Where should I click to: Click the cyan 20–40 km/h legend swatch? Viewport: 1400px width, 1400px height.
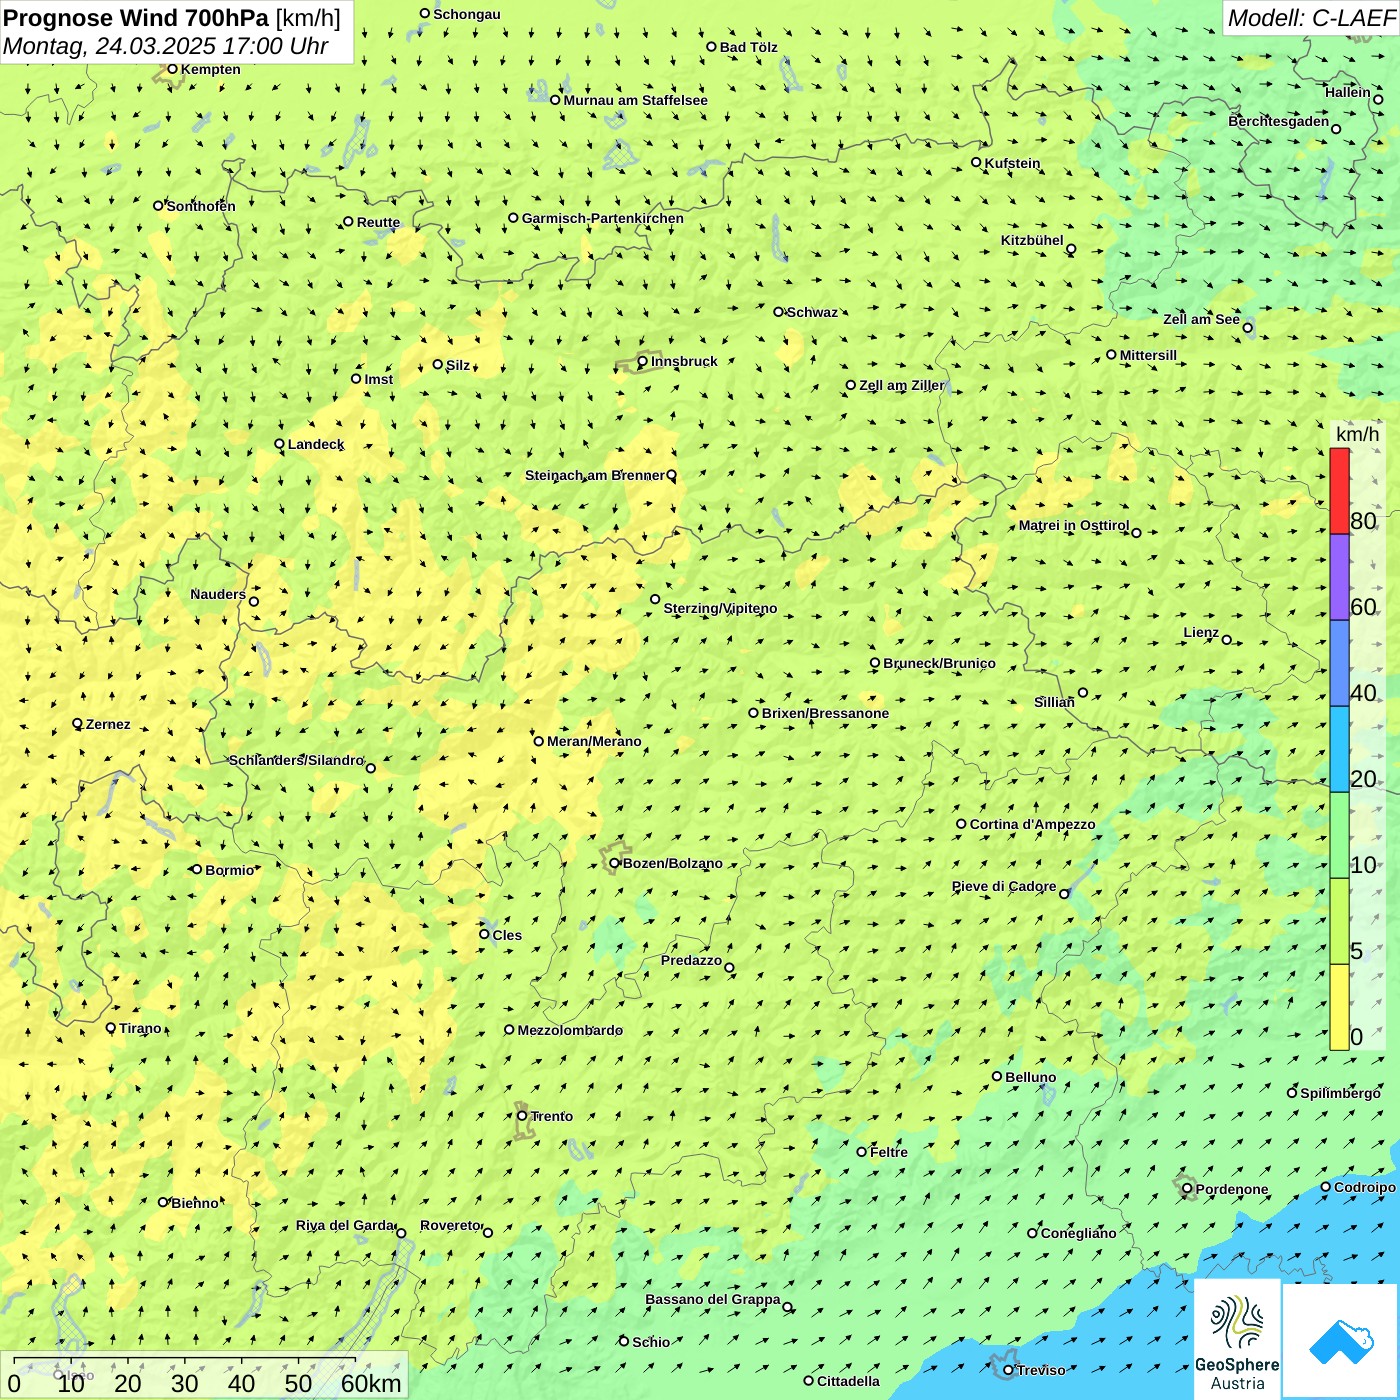1339,750
